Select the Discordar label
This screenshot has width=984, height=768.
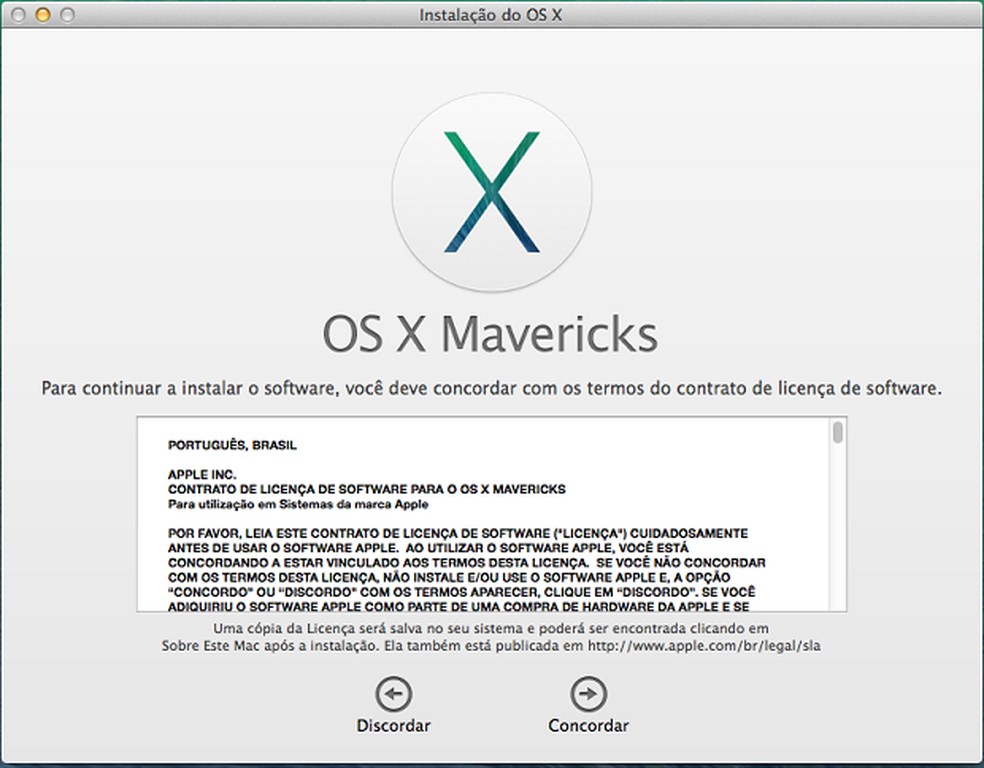393,726
